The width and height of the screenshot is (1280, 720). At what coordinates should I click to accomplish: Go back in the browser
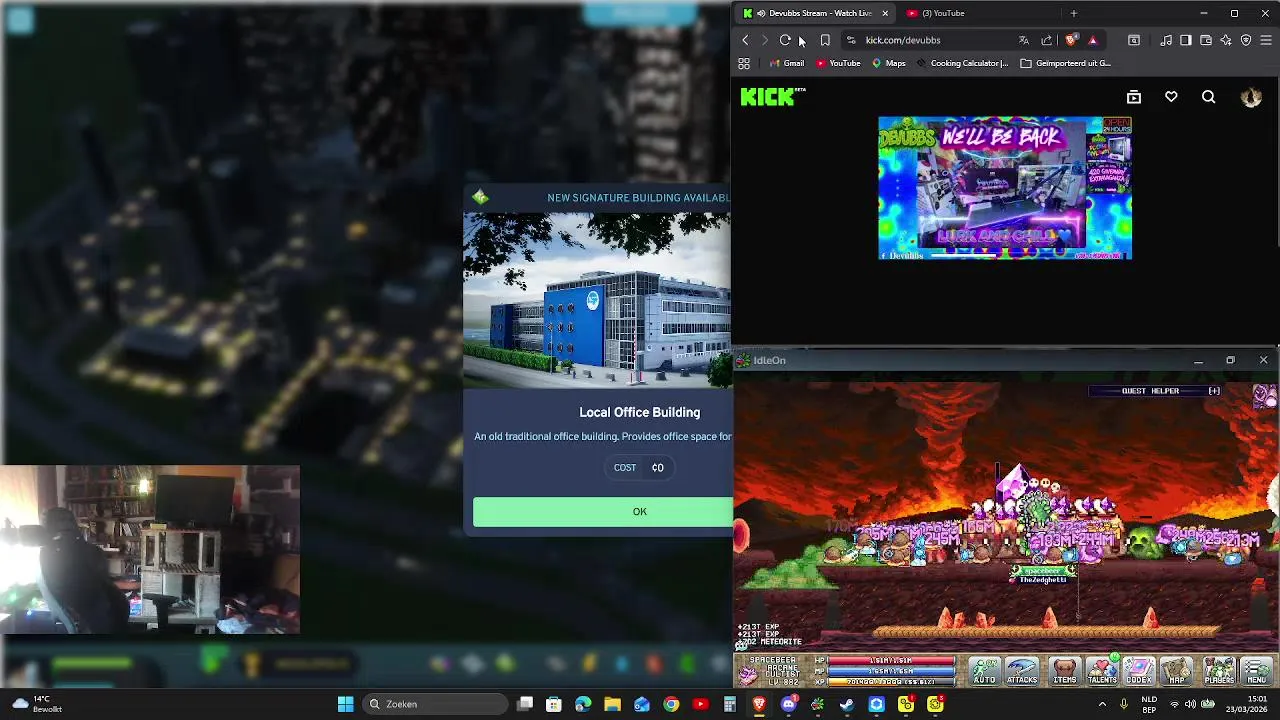click(745, 40)
